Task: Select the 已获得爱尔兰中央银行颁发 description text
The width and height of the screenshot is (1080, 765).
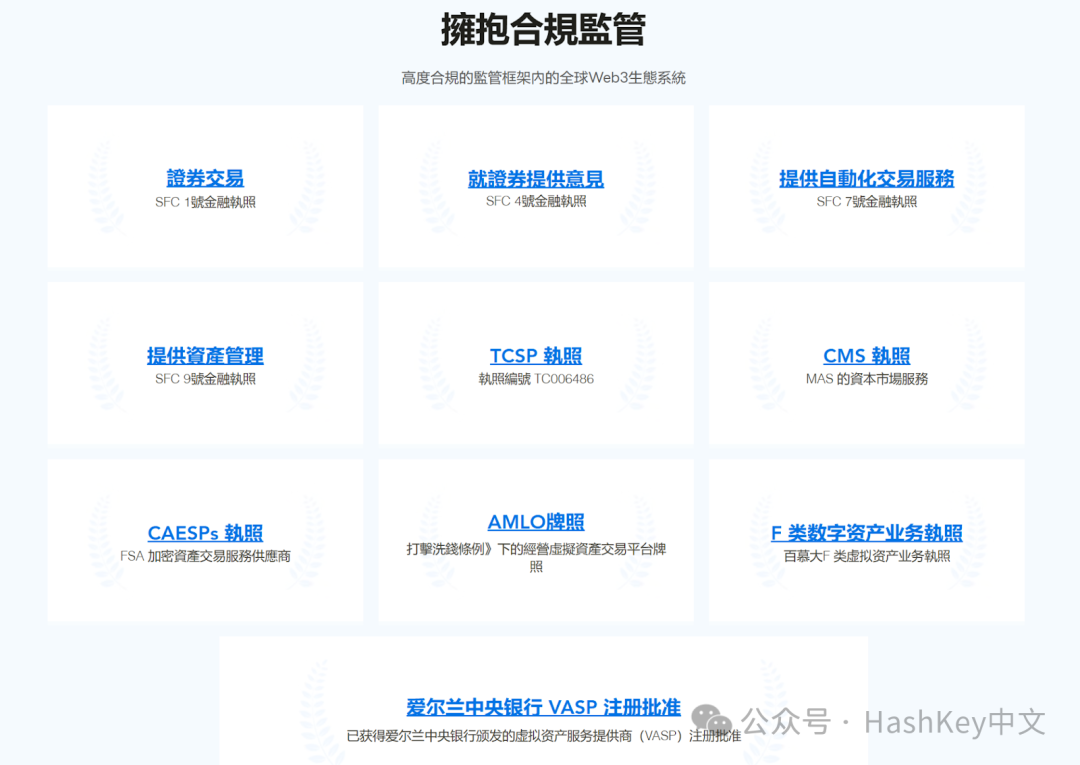Action: tap(543, 736)
